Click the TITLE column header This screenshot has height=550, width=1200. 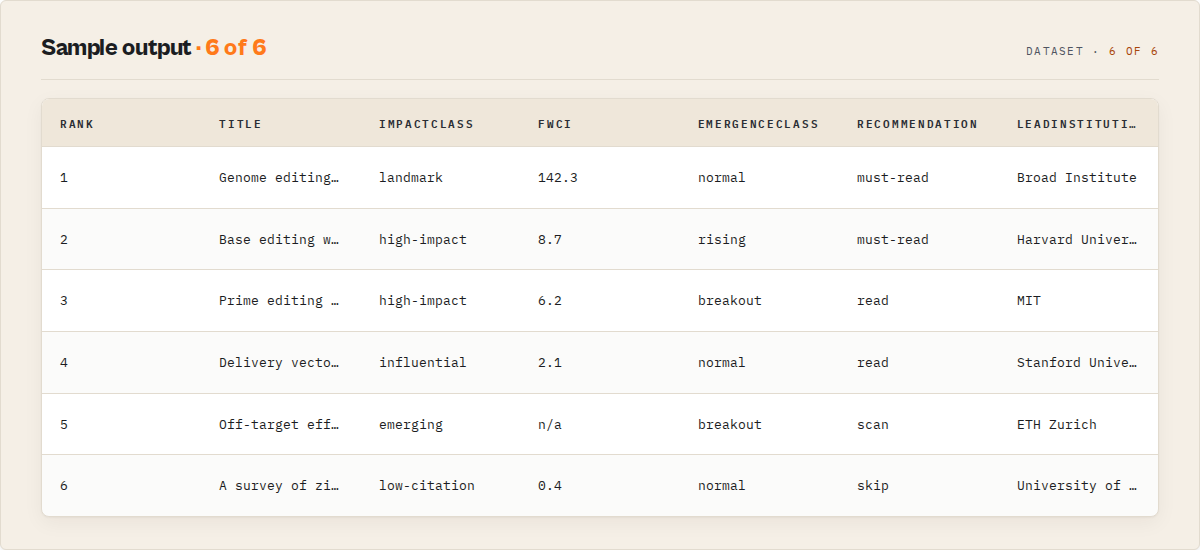point(240,124)
